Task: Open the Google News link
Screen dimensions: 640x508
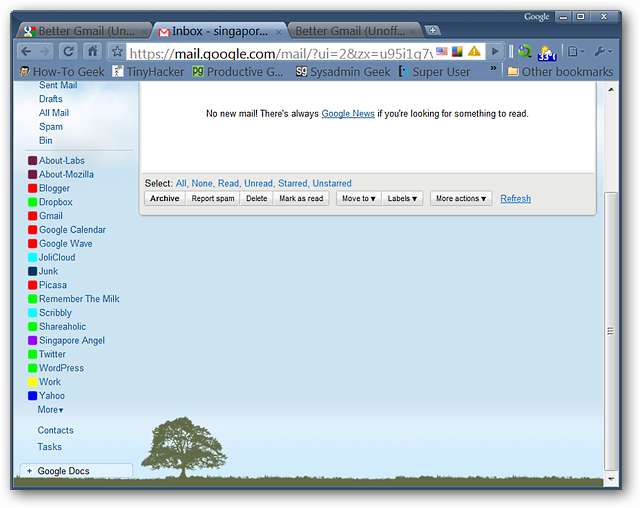Action: tap(348, 114)
